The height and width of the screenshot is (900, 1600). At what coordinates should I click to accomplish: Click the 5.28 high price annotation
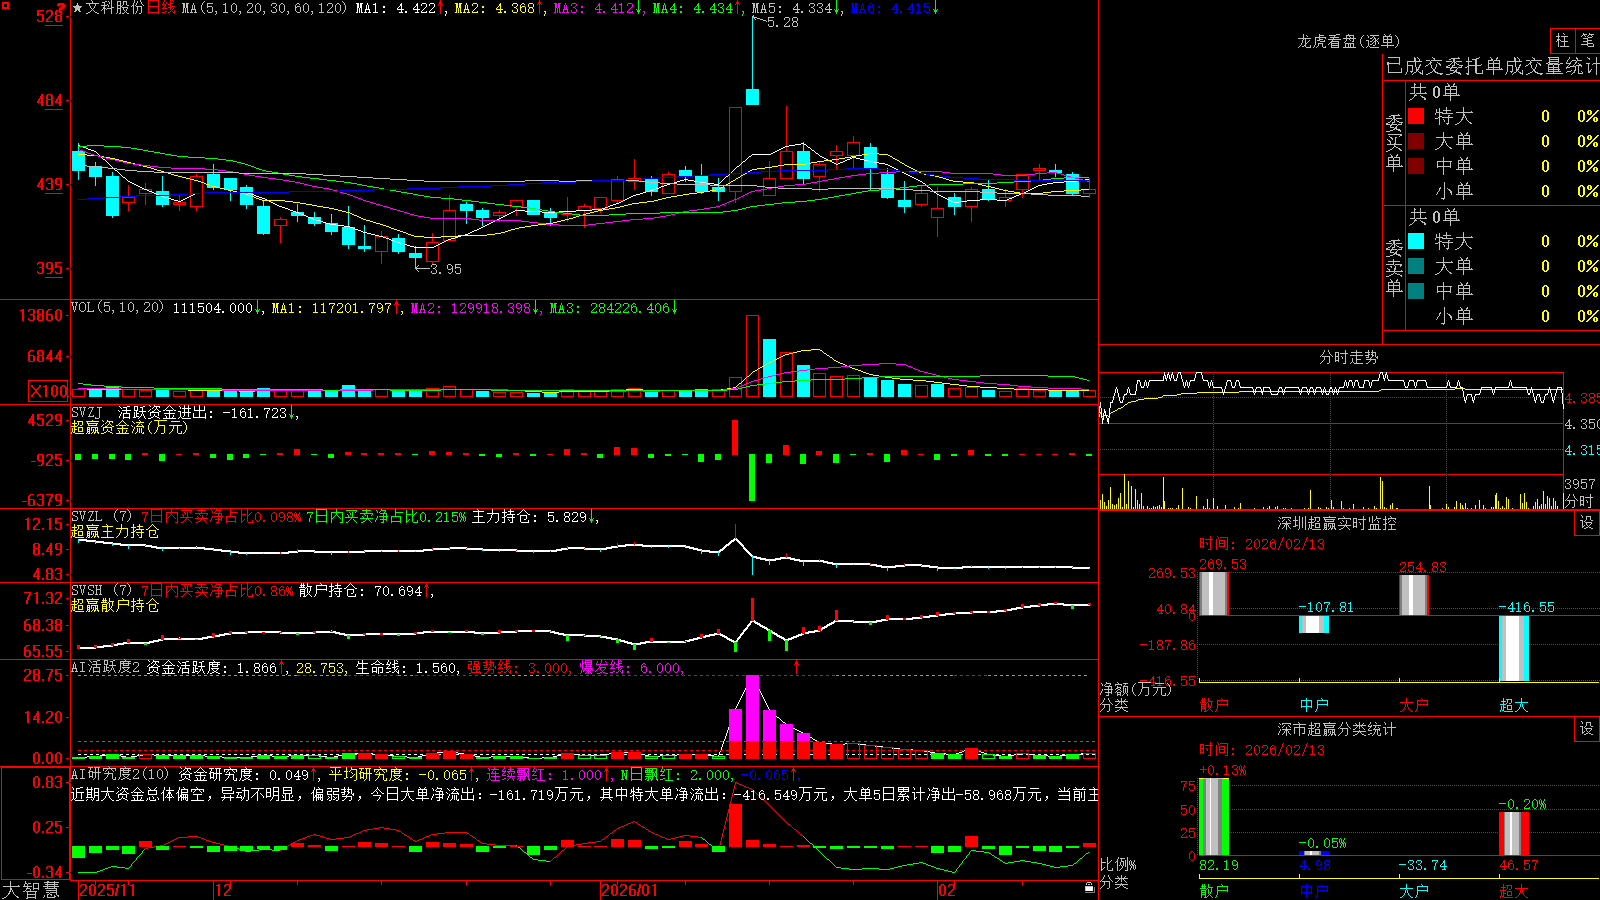pyautogui.click(x=782, y=22)
